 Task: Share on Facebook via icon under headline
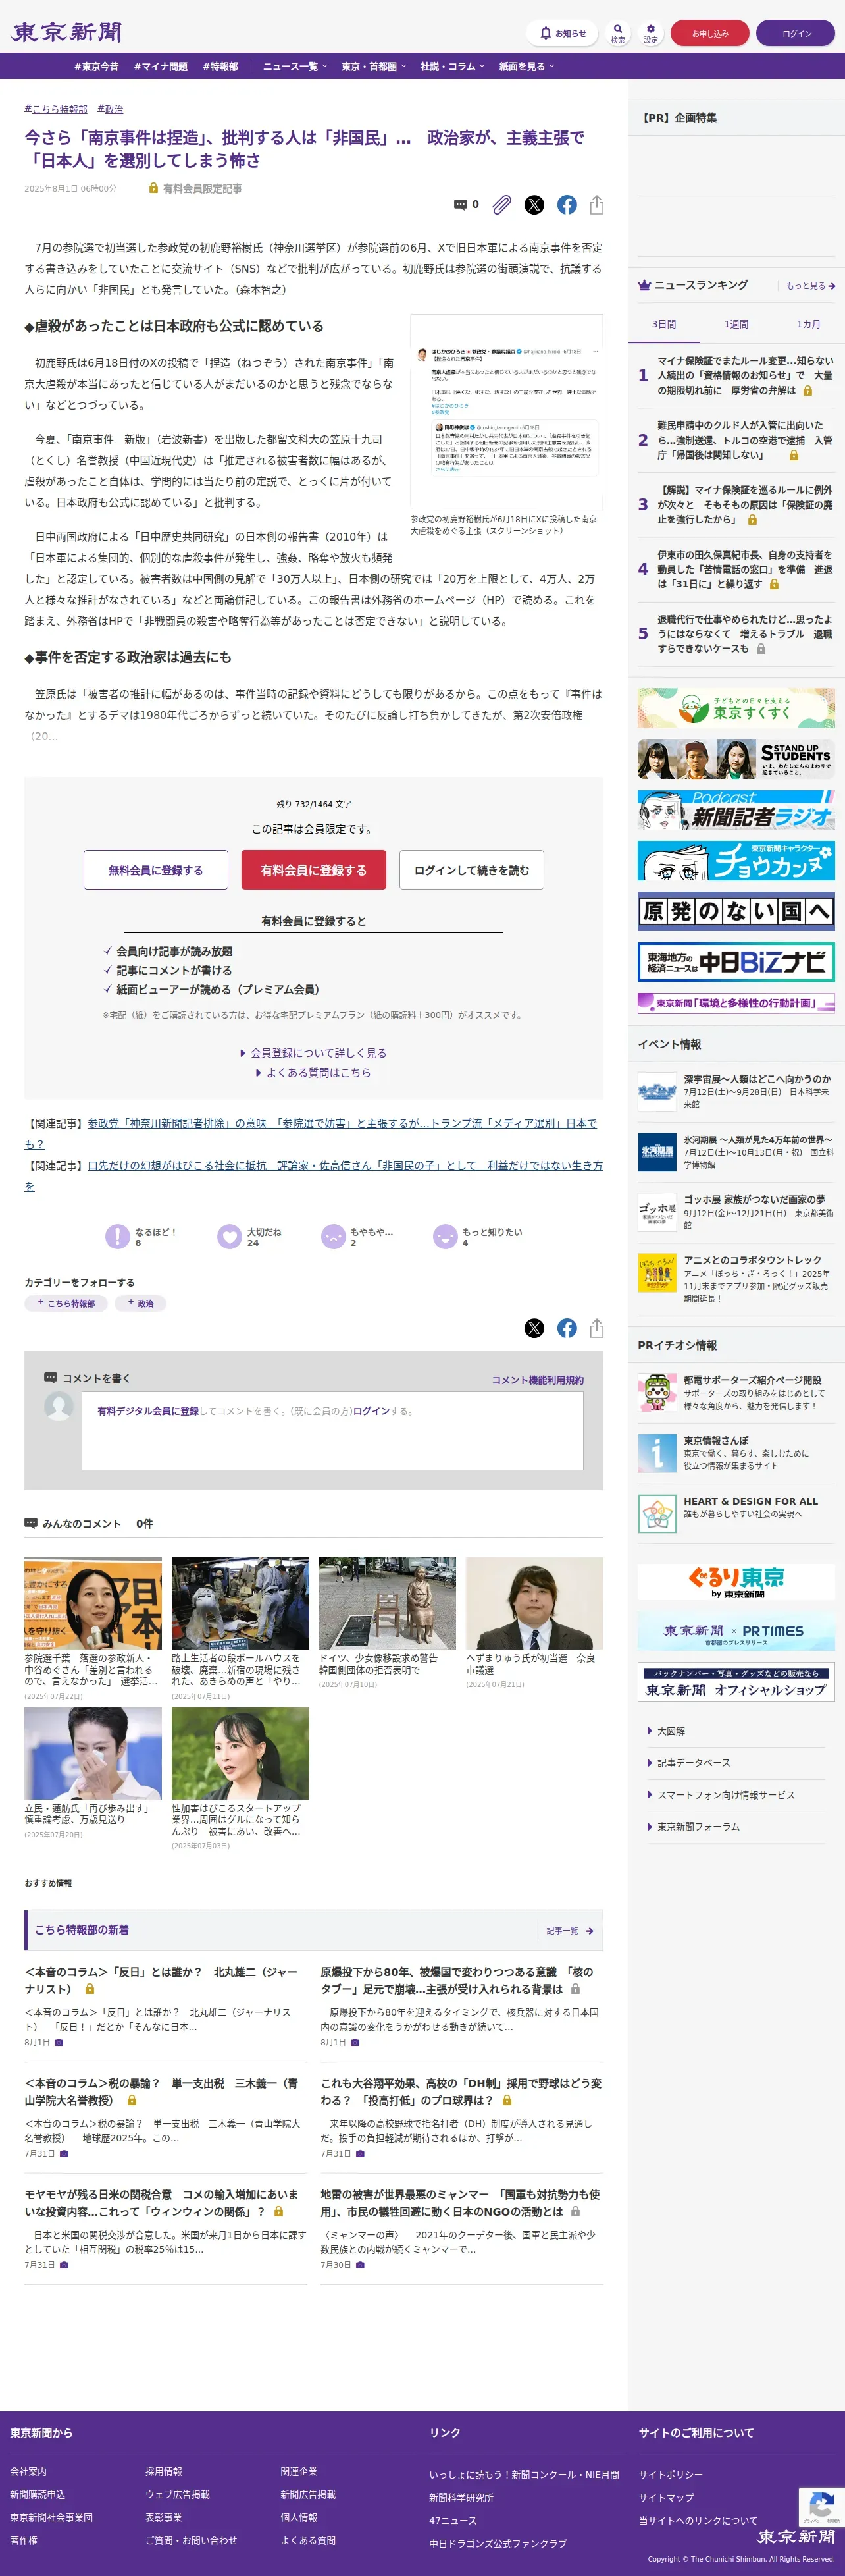[x=567, y=204]
